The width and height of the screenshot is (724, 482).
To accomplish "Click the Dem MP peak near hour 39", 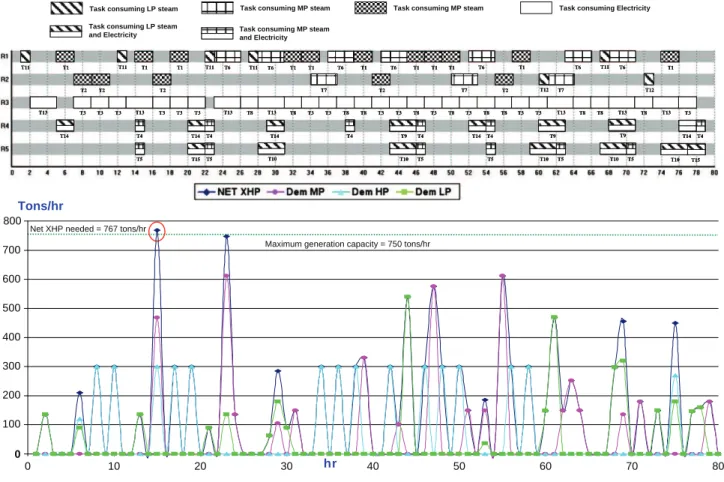I will pyautogui.click(x=364, y=358).
